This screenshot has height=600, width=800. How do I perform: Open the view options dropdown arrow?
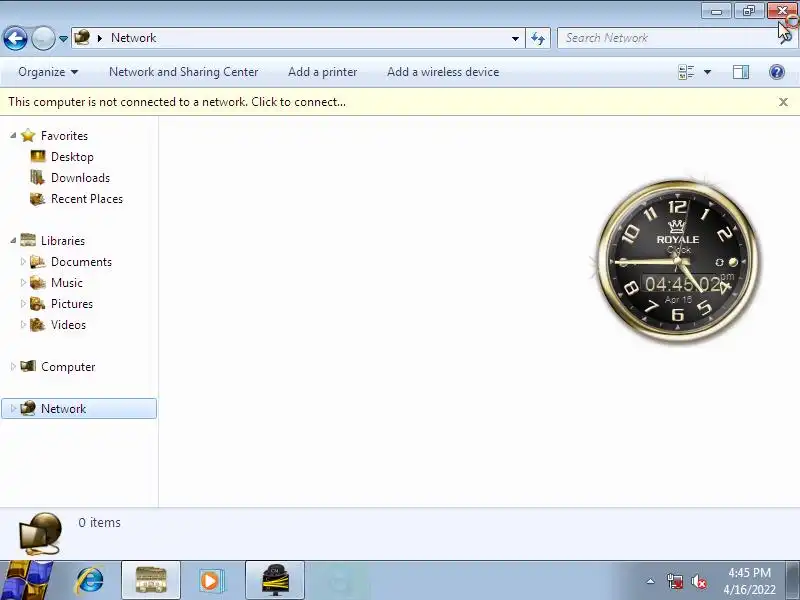tap(707, 72)
